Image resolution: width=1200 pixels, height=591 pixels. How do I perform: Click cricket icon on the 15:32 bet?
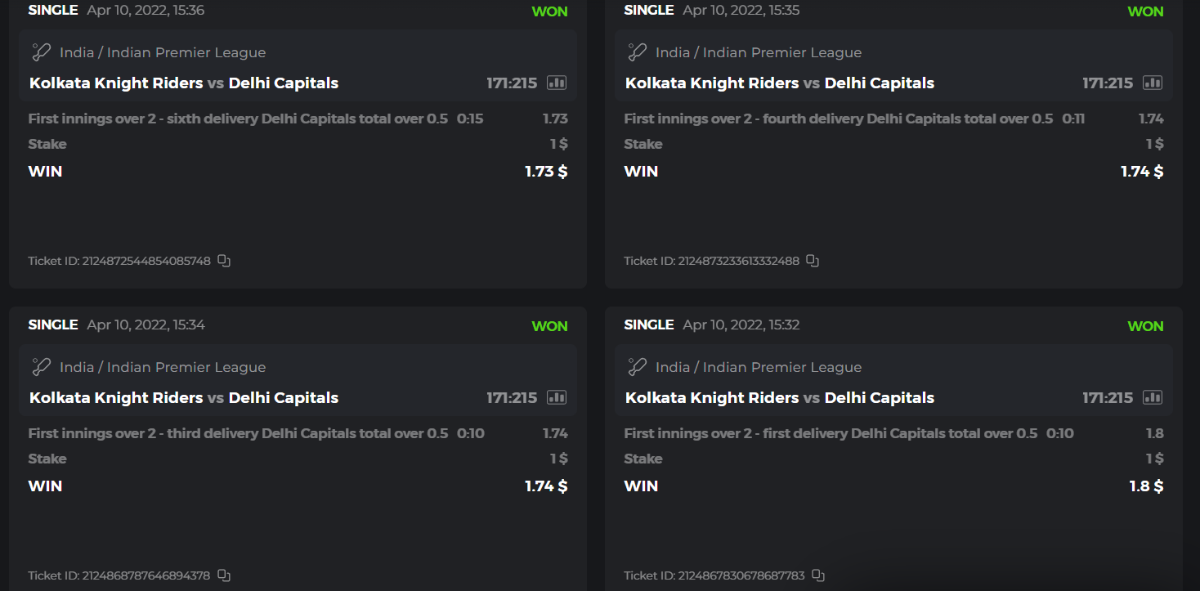[637, 367]
